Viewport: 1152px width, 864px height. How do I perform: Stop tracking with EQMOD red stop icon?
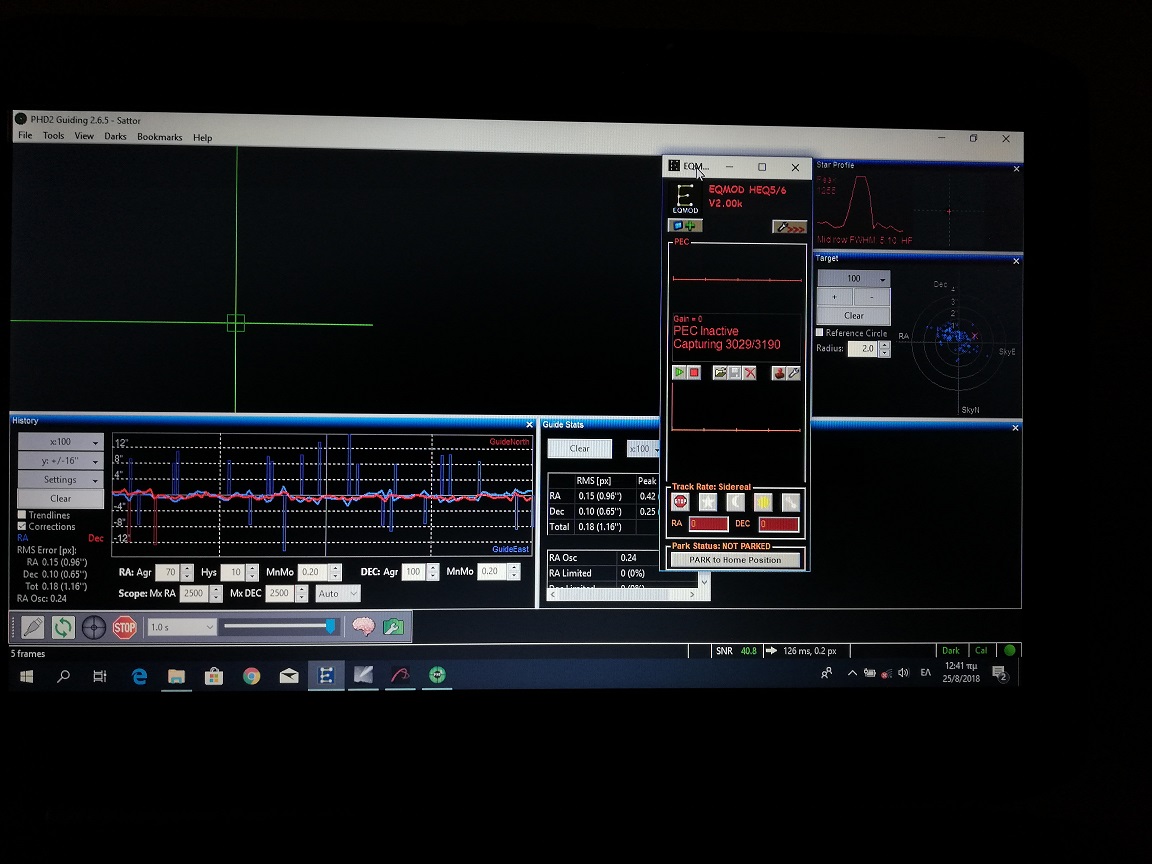coord(680,502)
